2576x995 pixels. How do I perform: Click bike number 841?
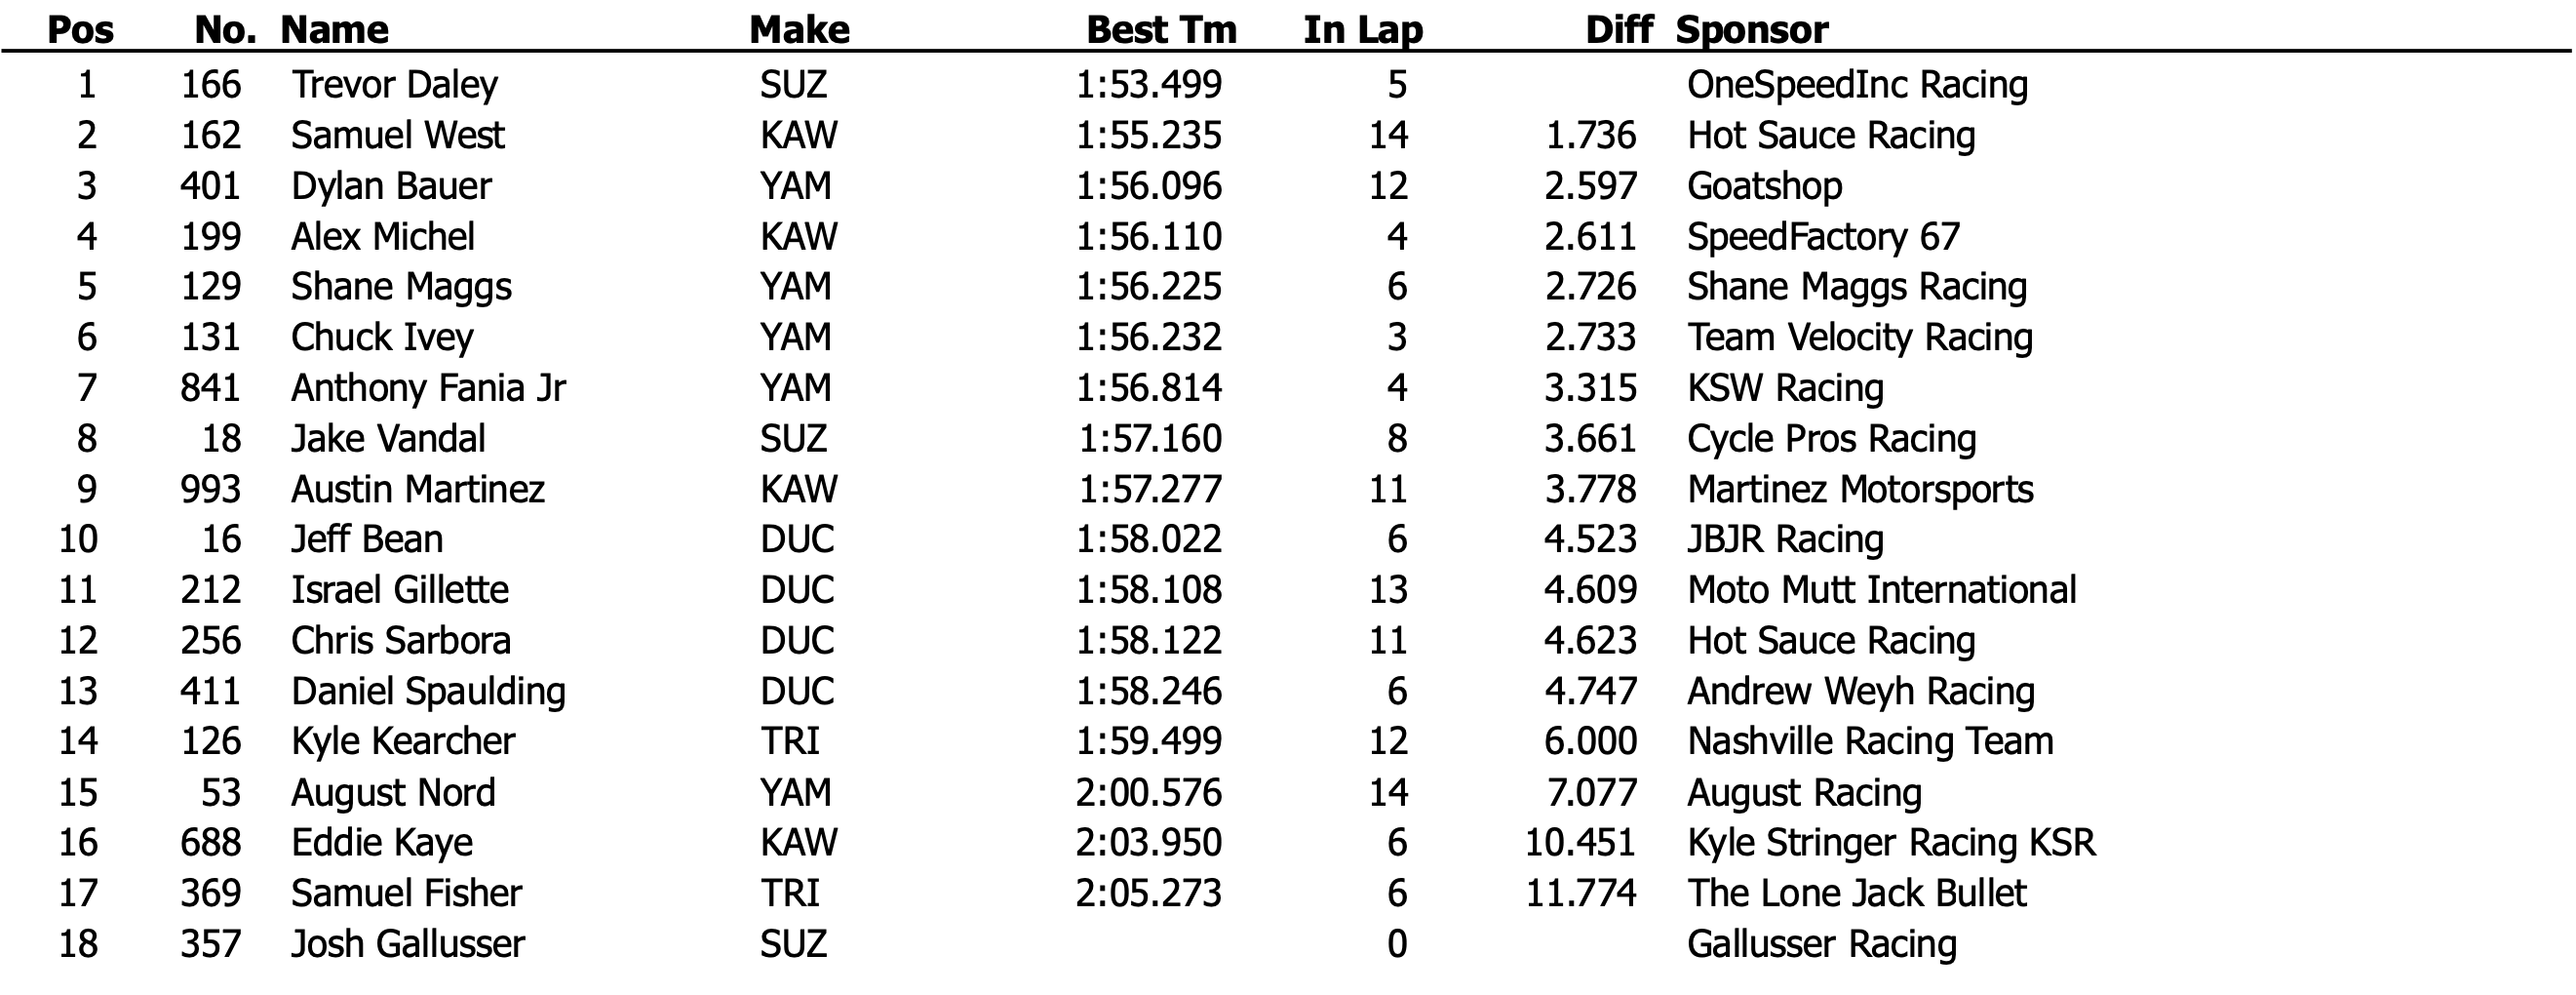[210, 388]
